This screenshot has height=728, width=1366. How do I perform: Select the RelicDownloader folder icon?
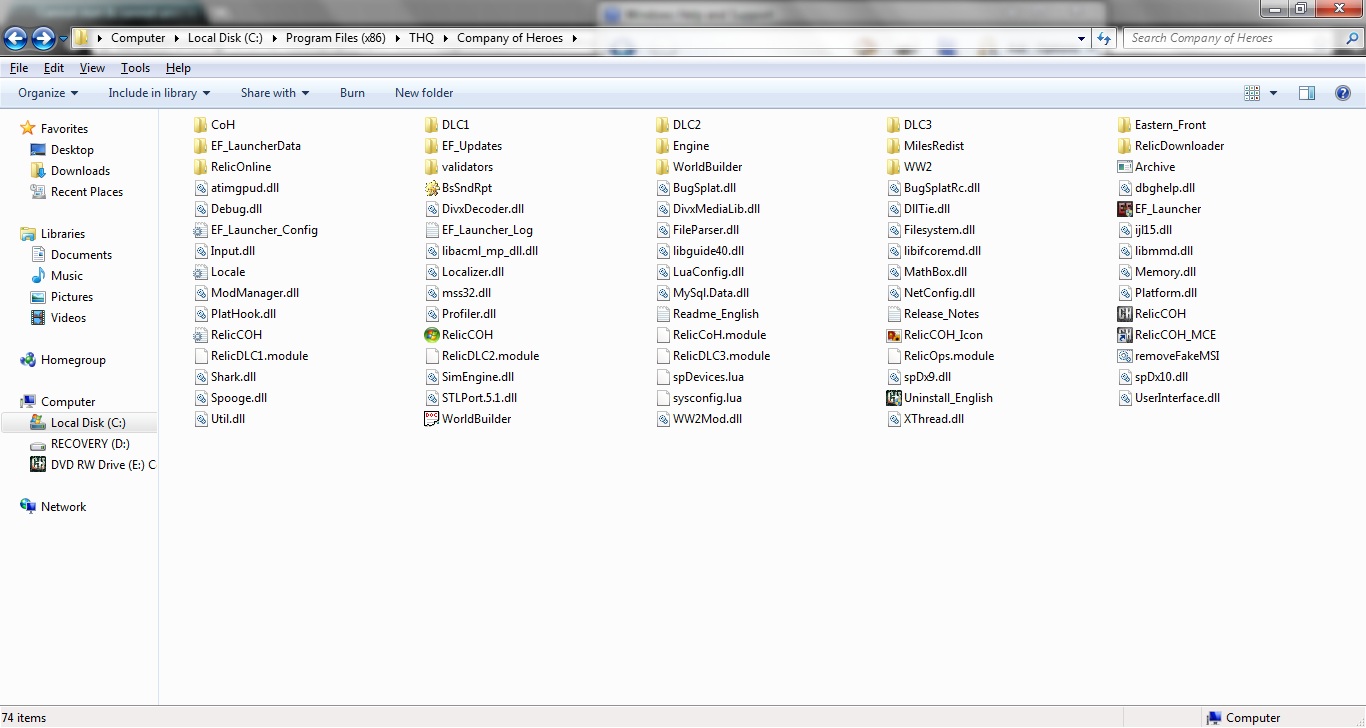(1125, 146)
